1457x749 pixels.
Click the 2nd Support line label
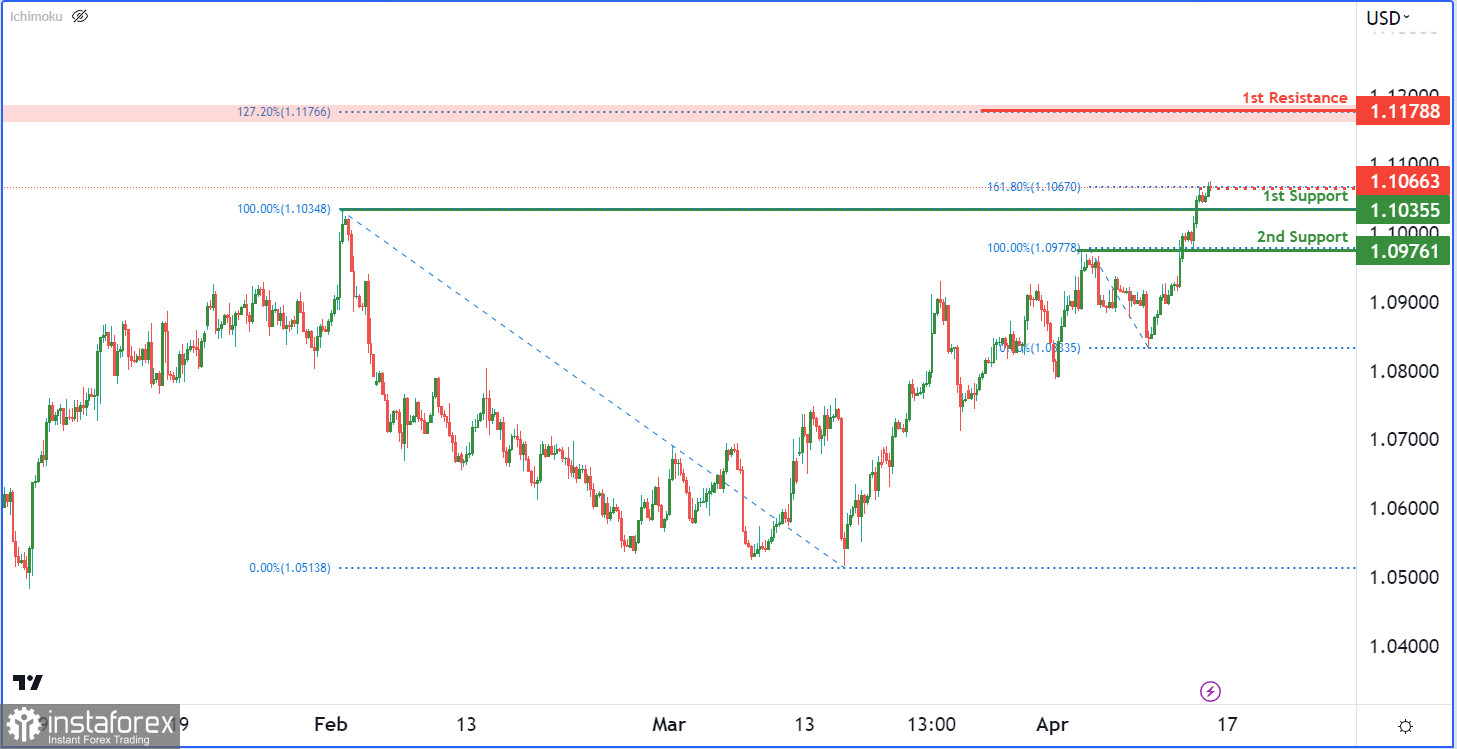pyautogui.click(x=1303, y=237)
